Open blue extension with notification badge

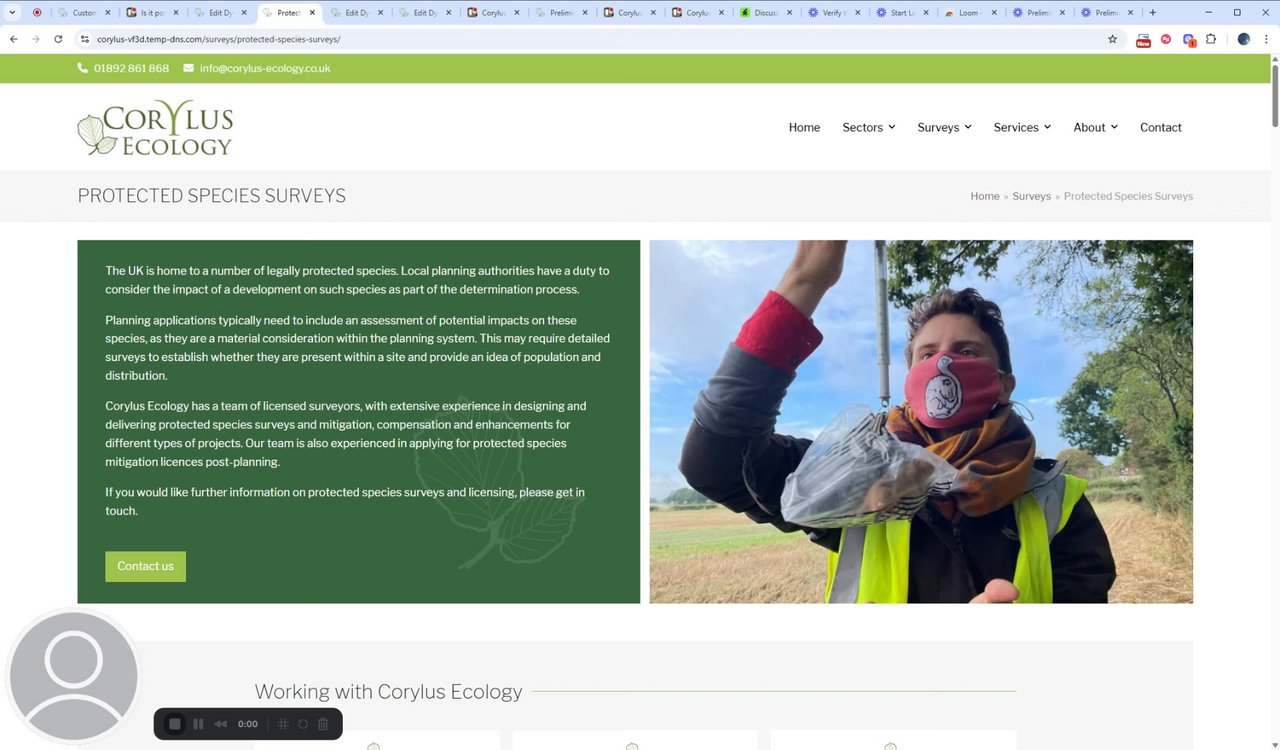coord(1189,39)
